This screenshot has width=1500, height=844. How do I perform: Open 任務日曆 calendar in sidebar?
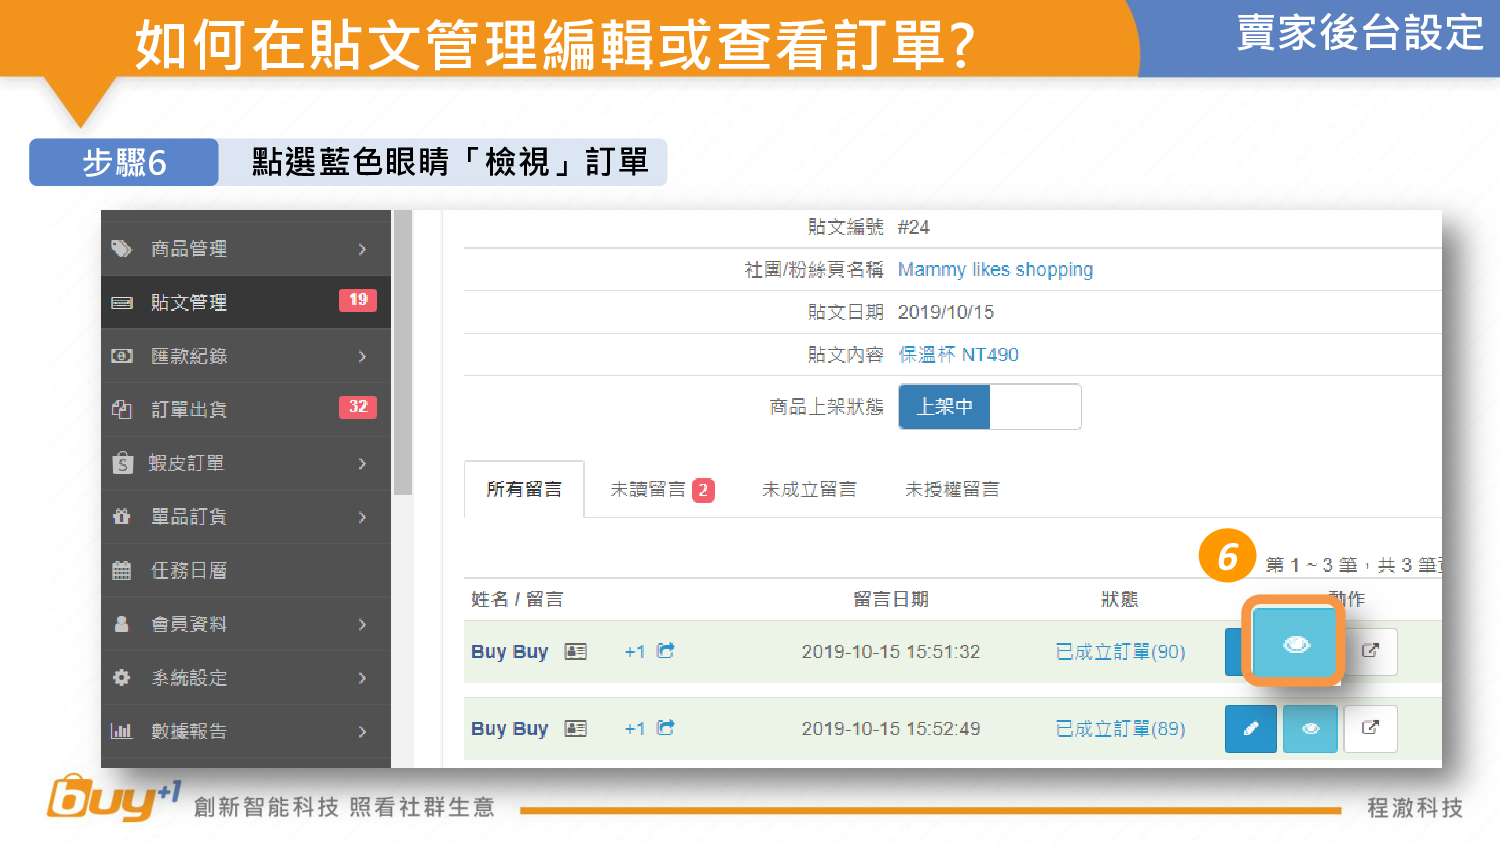pos(189,571)
